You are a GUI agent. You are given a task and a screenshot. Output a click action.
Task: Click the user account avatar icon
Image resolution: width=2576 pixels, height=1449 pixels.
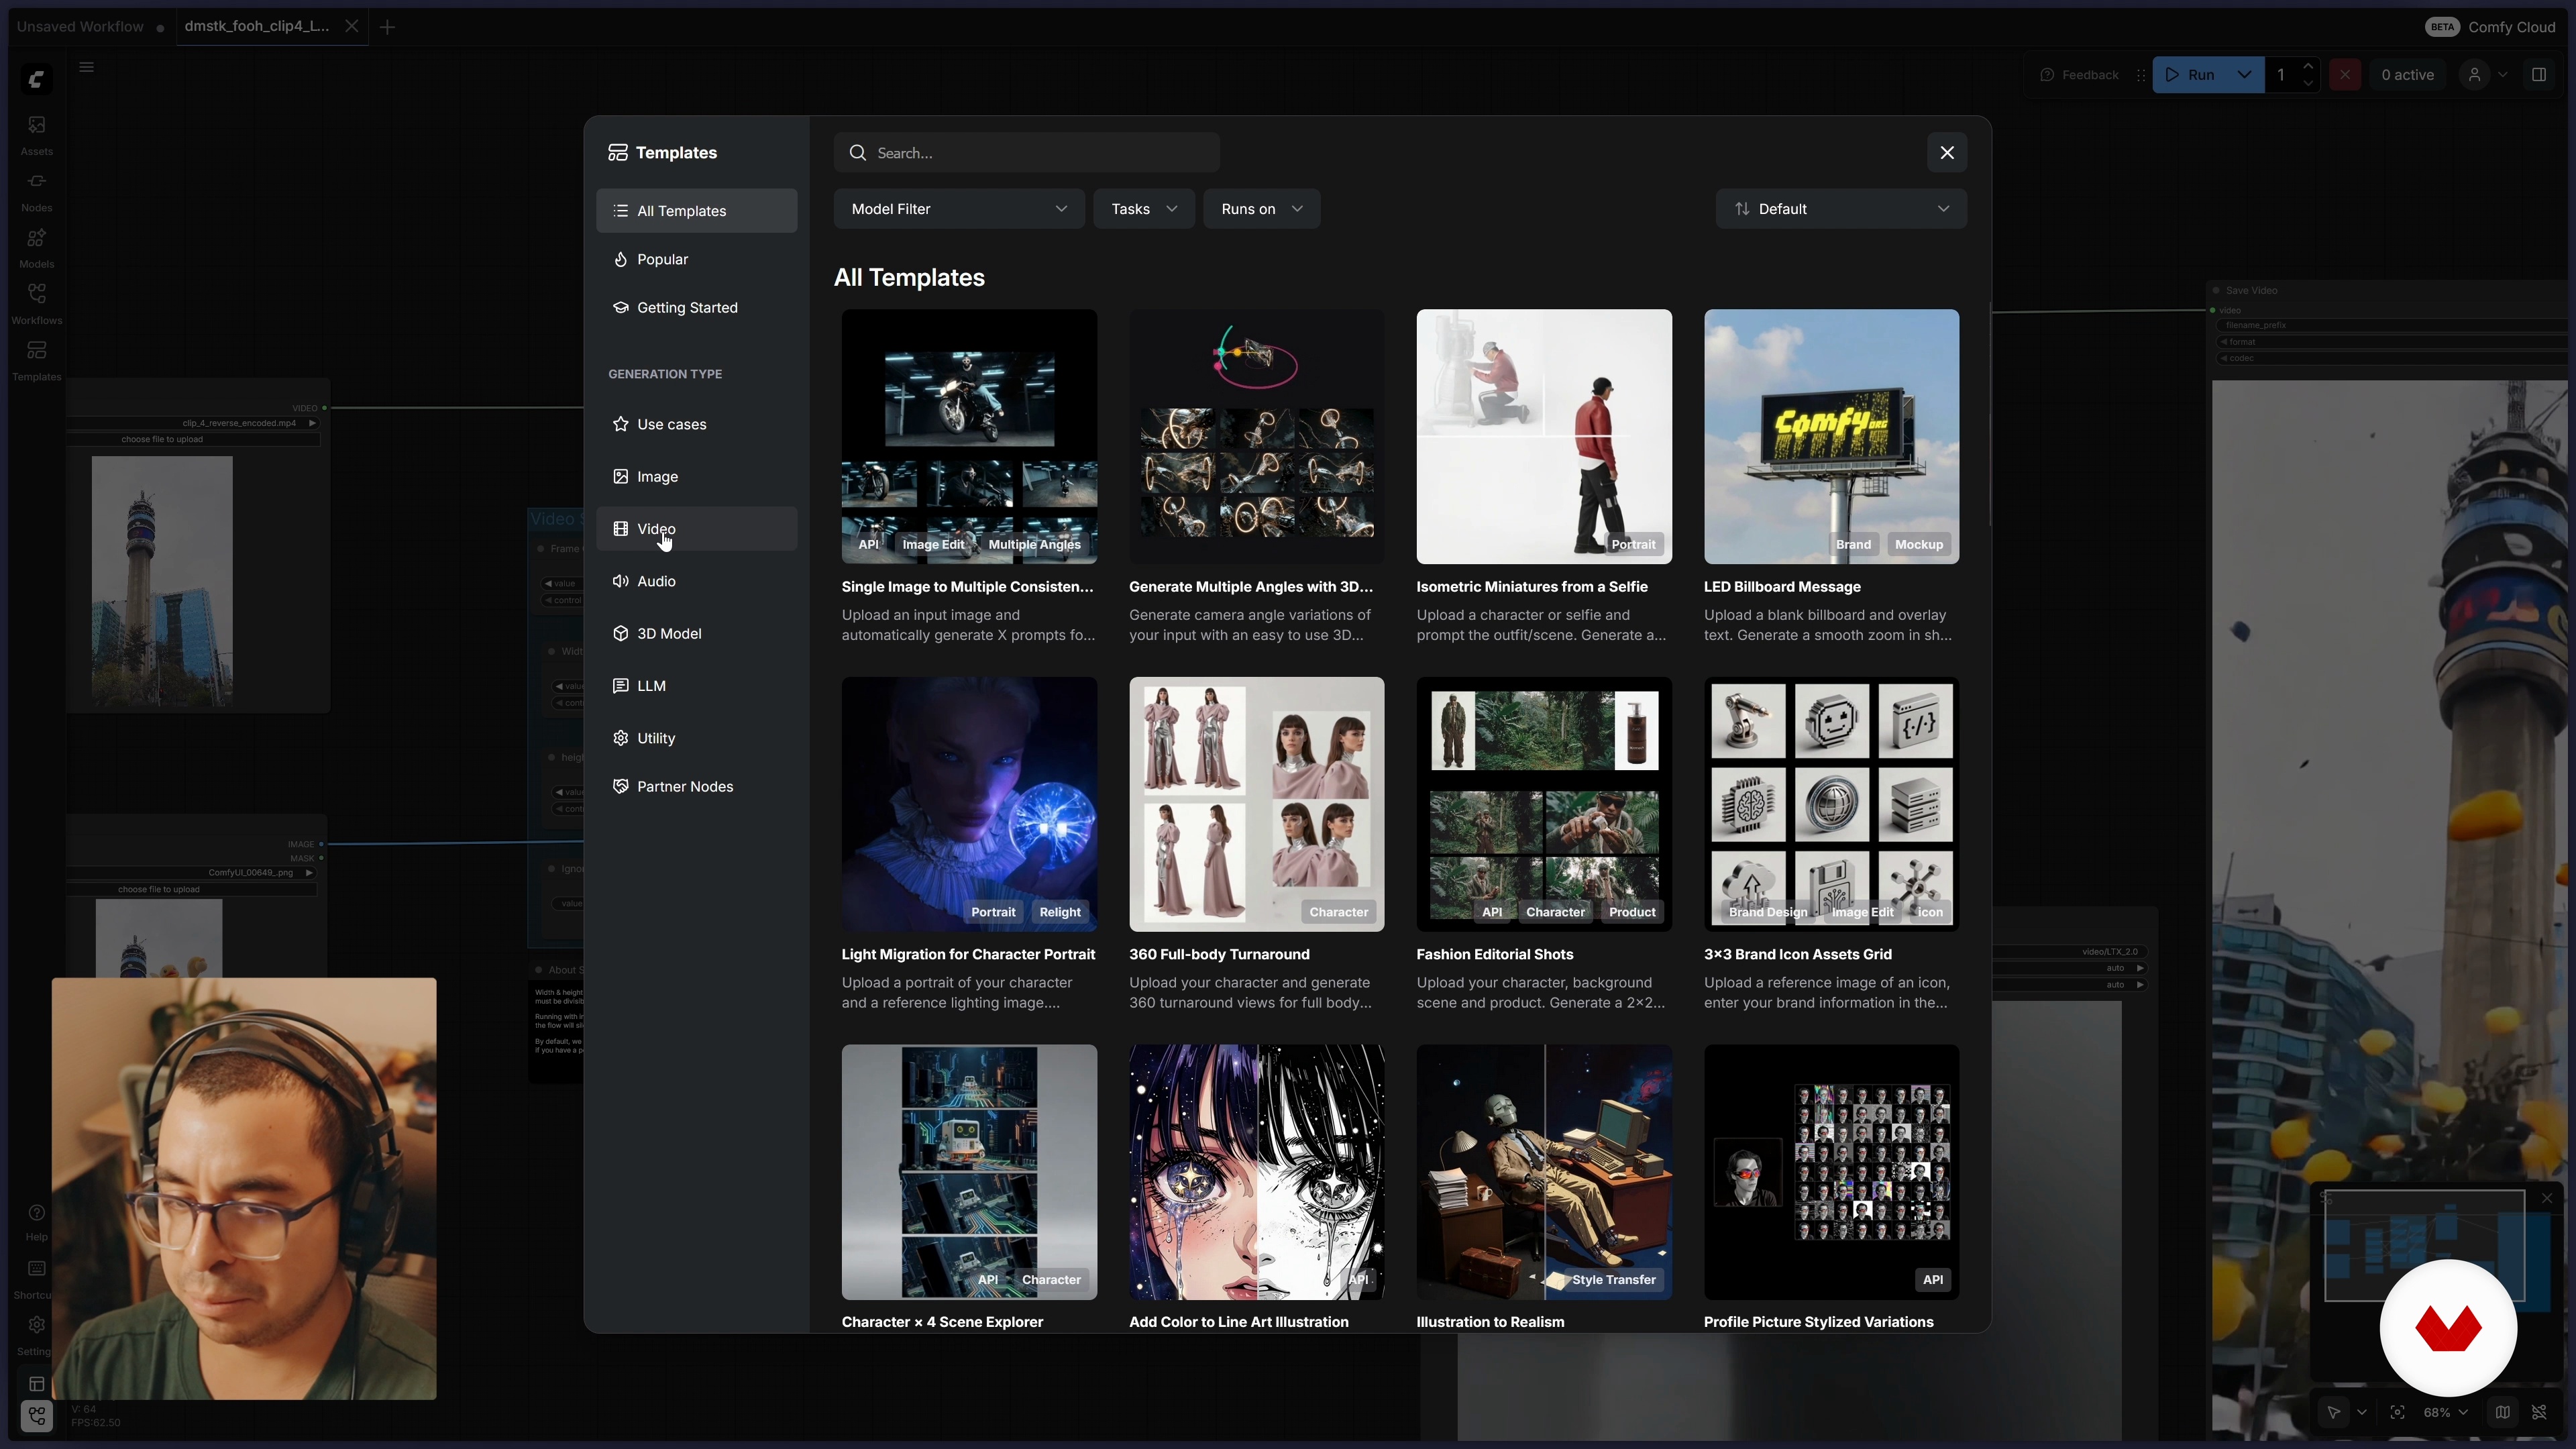click(2475, 75)
